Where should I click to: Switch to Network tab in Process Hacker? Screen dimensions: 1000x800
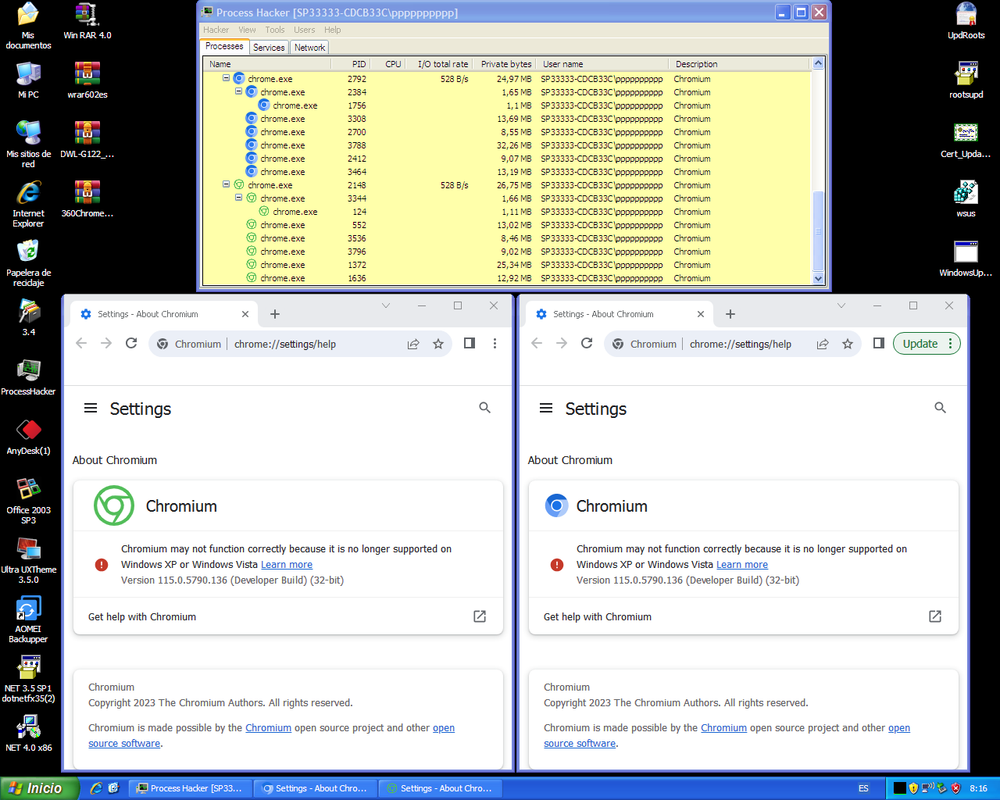coord(310,47)
